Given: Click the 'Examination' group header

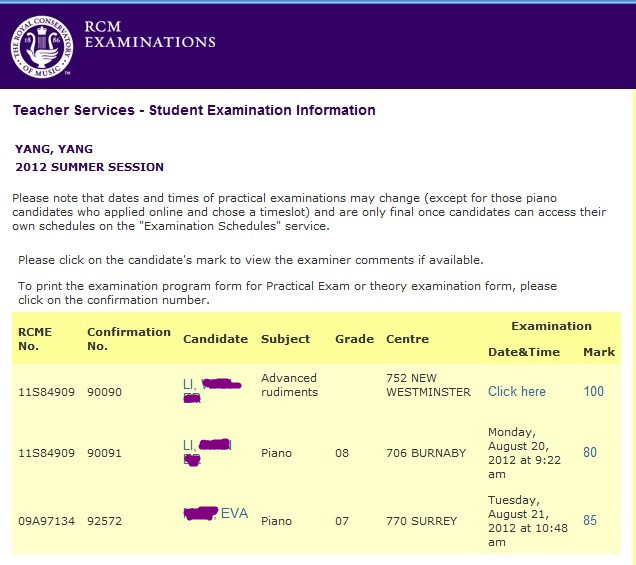Looking at the screenshot, I should (x=551, y=326).
